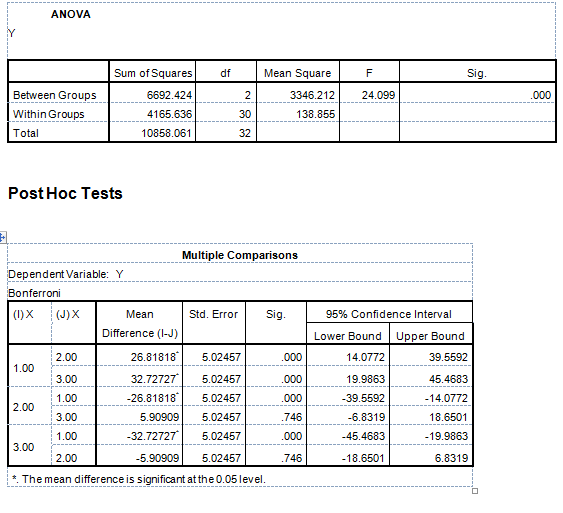Click the Total row label
Viewport: 563px width, 513px height.
click(26, 133)
